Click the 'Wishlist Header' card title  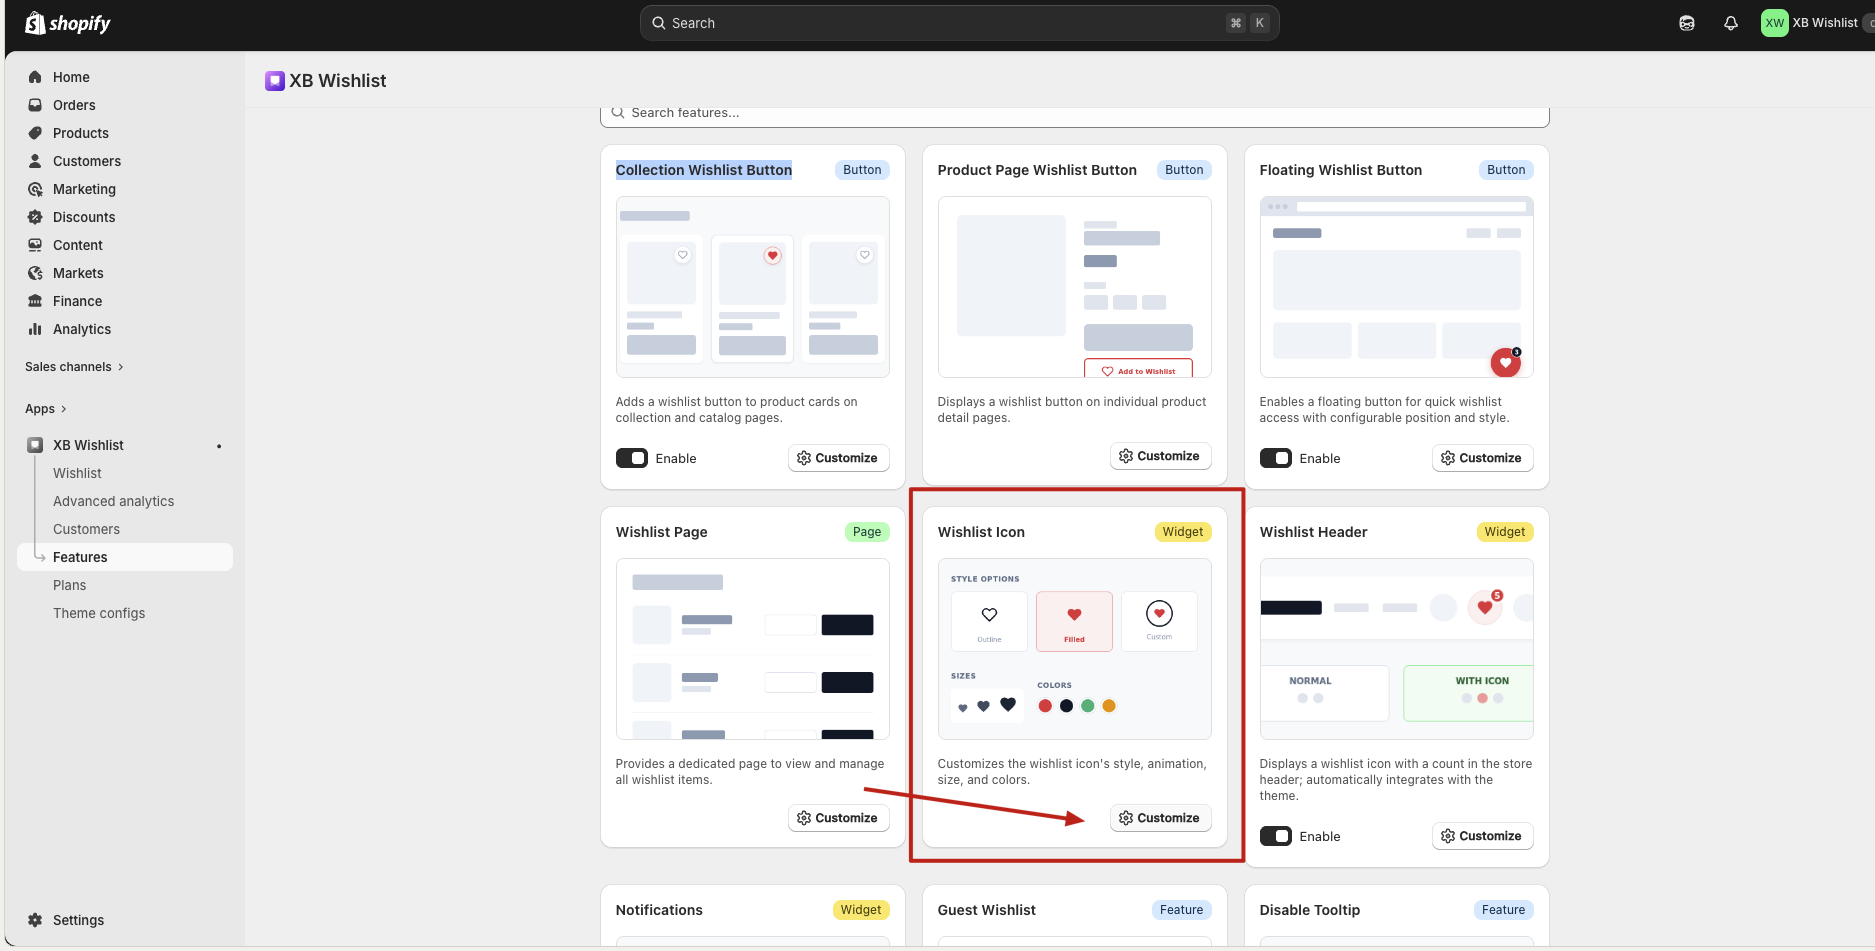coord(1313,532)
